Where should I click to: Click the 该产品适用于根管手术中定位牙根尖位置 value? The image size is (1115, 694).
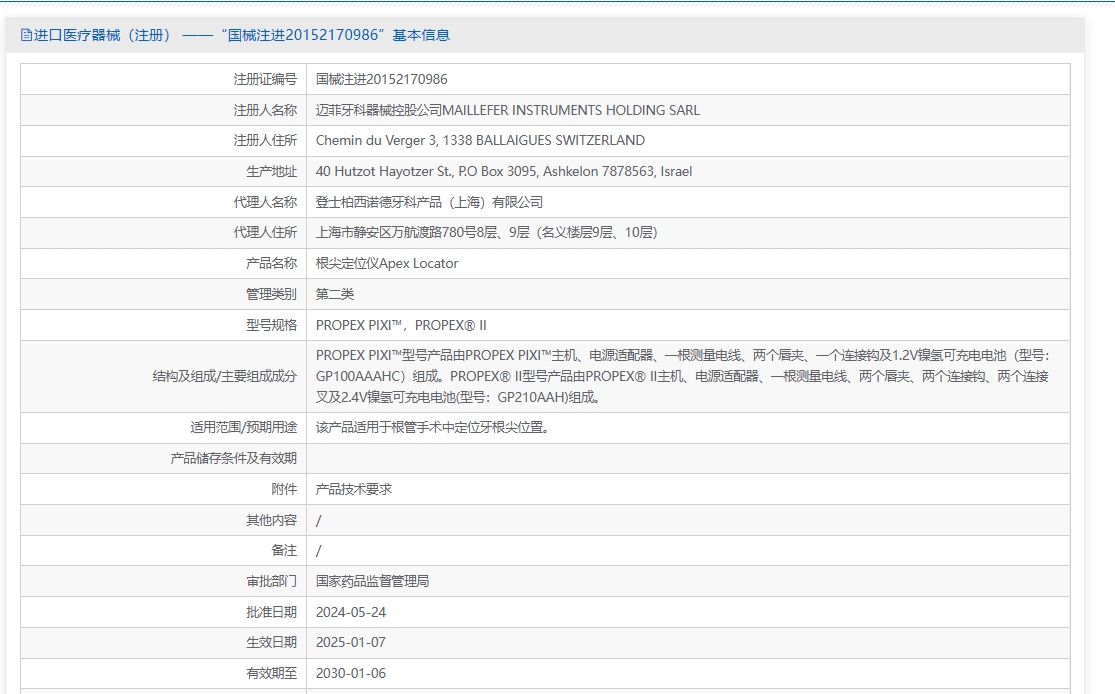click(432, 427)
